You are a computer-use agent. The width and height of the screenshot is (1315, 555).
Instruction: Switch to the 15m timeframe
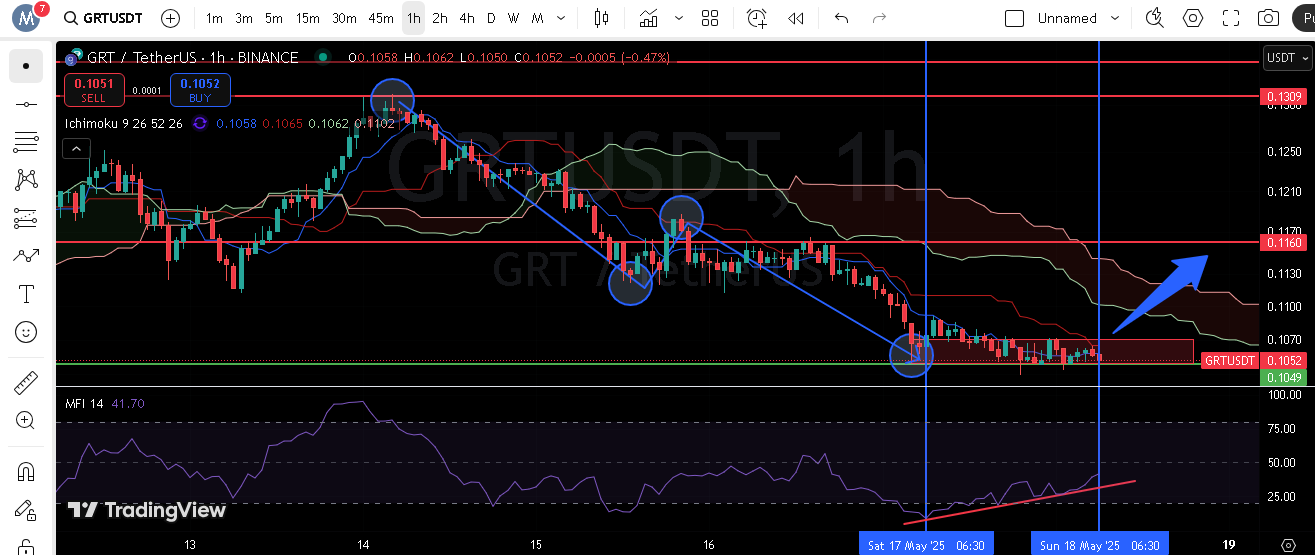tap(308, 18)
